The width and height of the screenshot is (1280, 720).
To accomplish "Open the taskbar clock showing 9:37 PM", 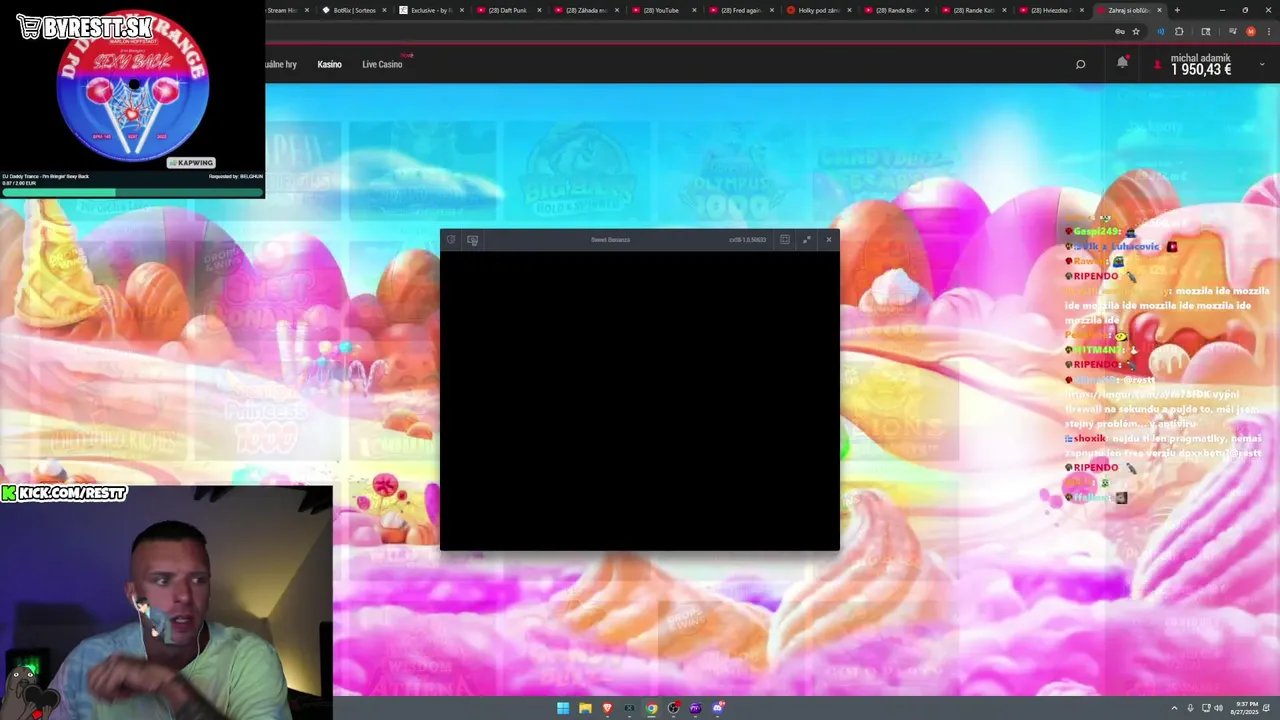I will click(1245, 708).
